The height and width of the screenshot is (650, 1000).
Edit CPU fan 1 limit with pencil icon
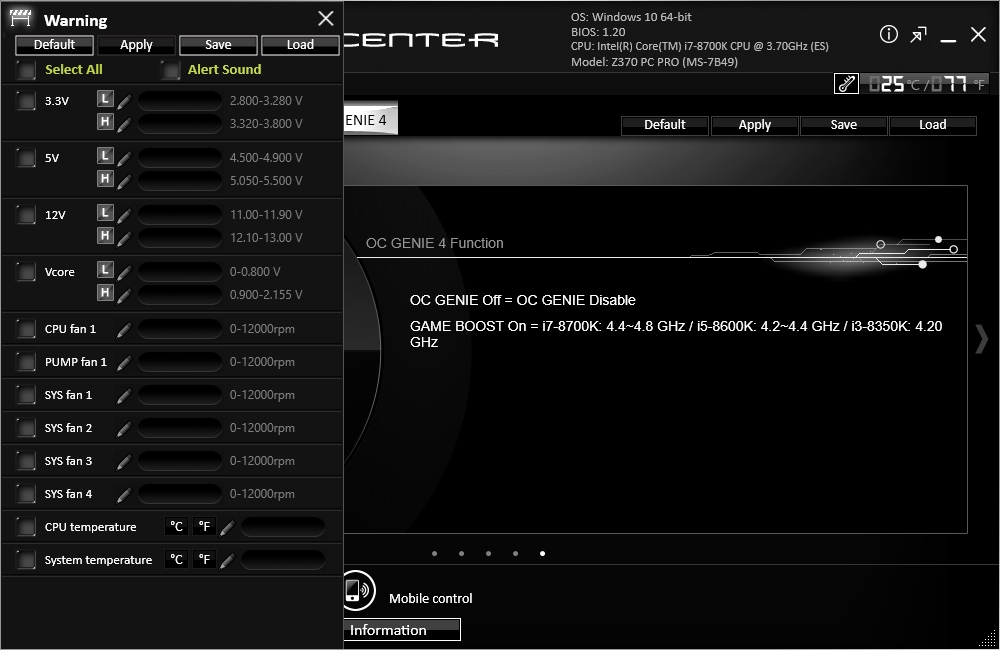pyautogui.click(x=124, y=329)
